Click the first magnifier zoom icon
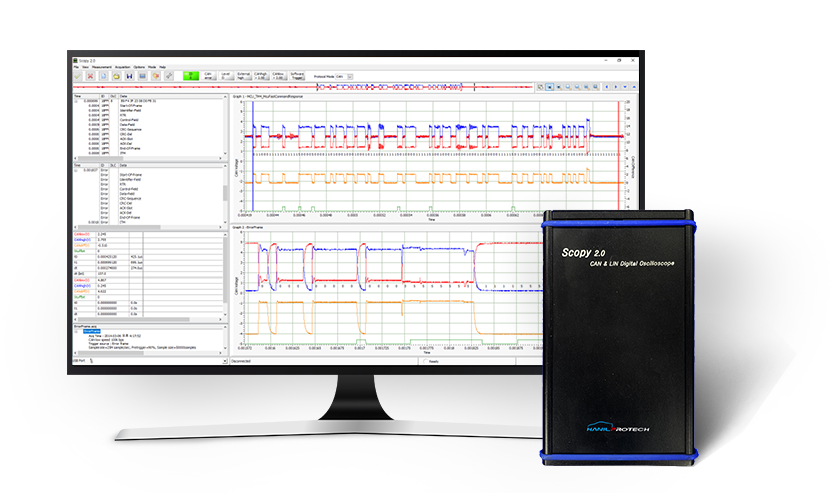Image resolution: width=833 pixels, height=493 pixels. click(568, 87)
